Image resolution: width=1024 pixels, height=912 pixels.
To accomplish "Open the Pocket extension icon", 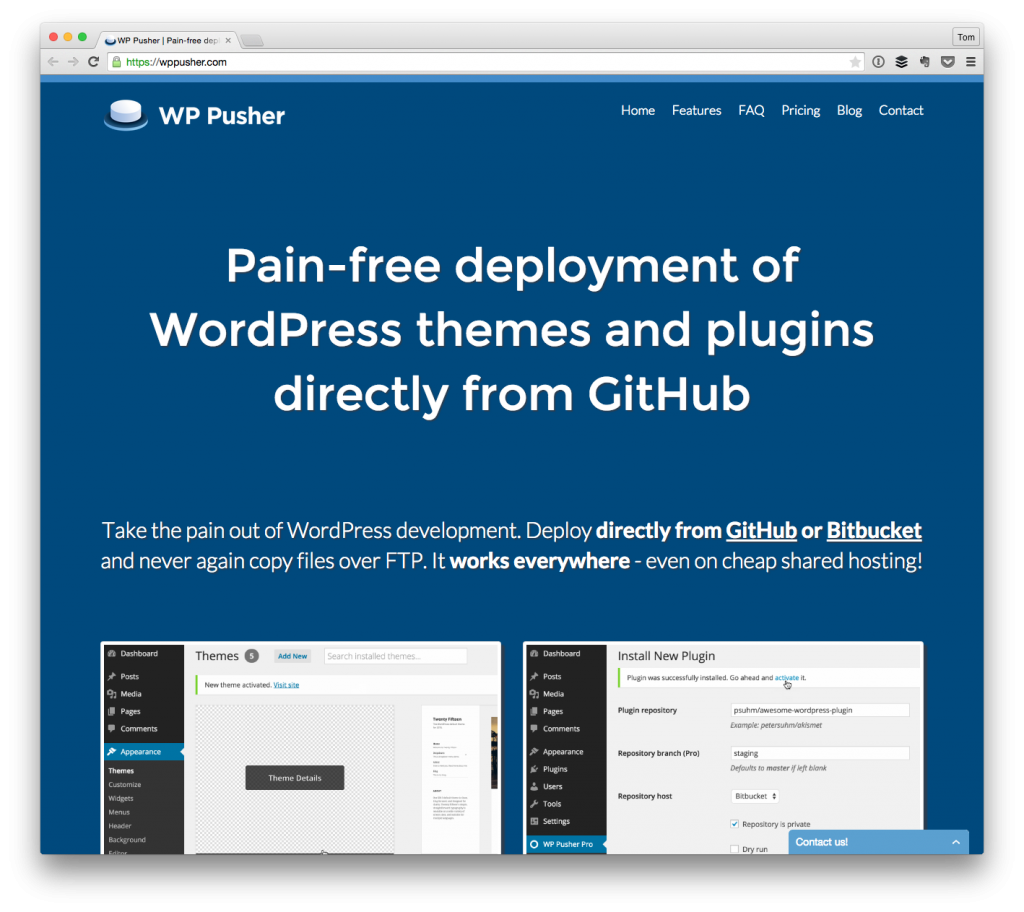I will [x=948, y=62].
